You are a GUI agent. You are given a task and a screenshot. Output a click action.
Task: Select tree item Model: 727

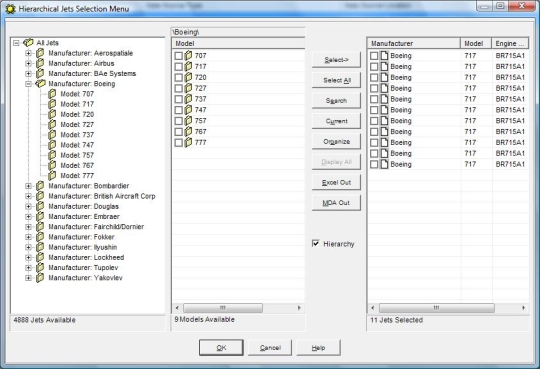coord(77,124)
